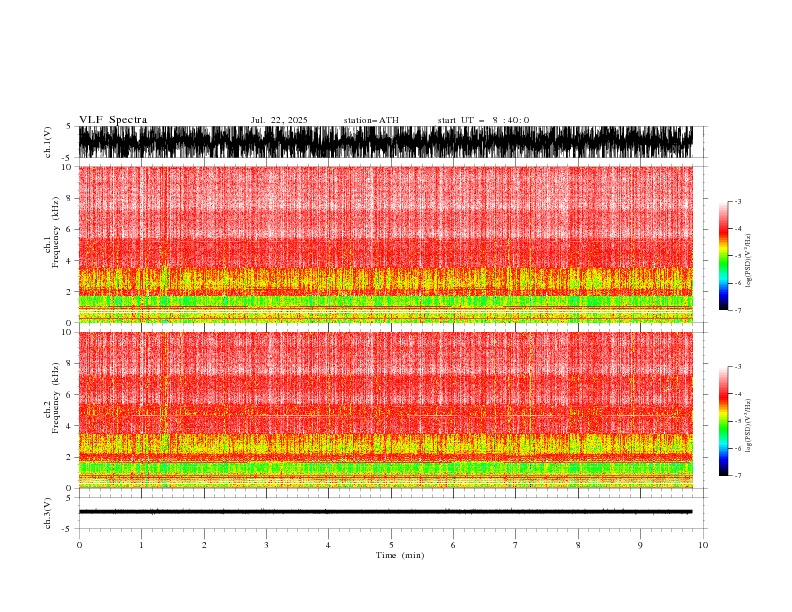Click the "station=ATH" label
792x612 pixels.
[x=371, y=120]
